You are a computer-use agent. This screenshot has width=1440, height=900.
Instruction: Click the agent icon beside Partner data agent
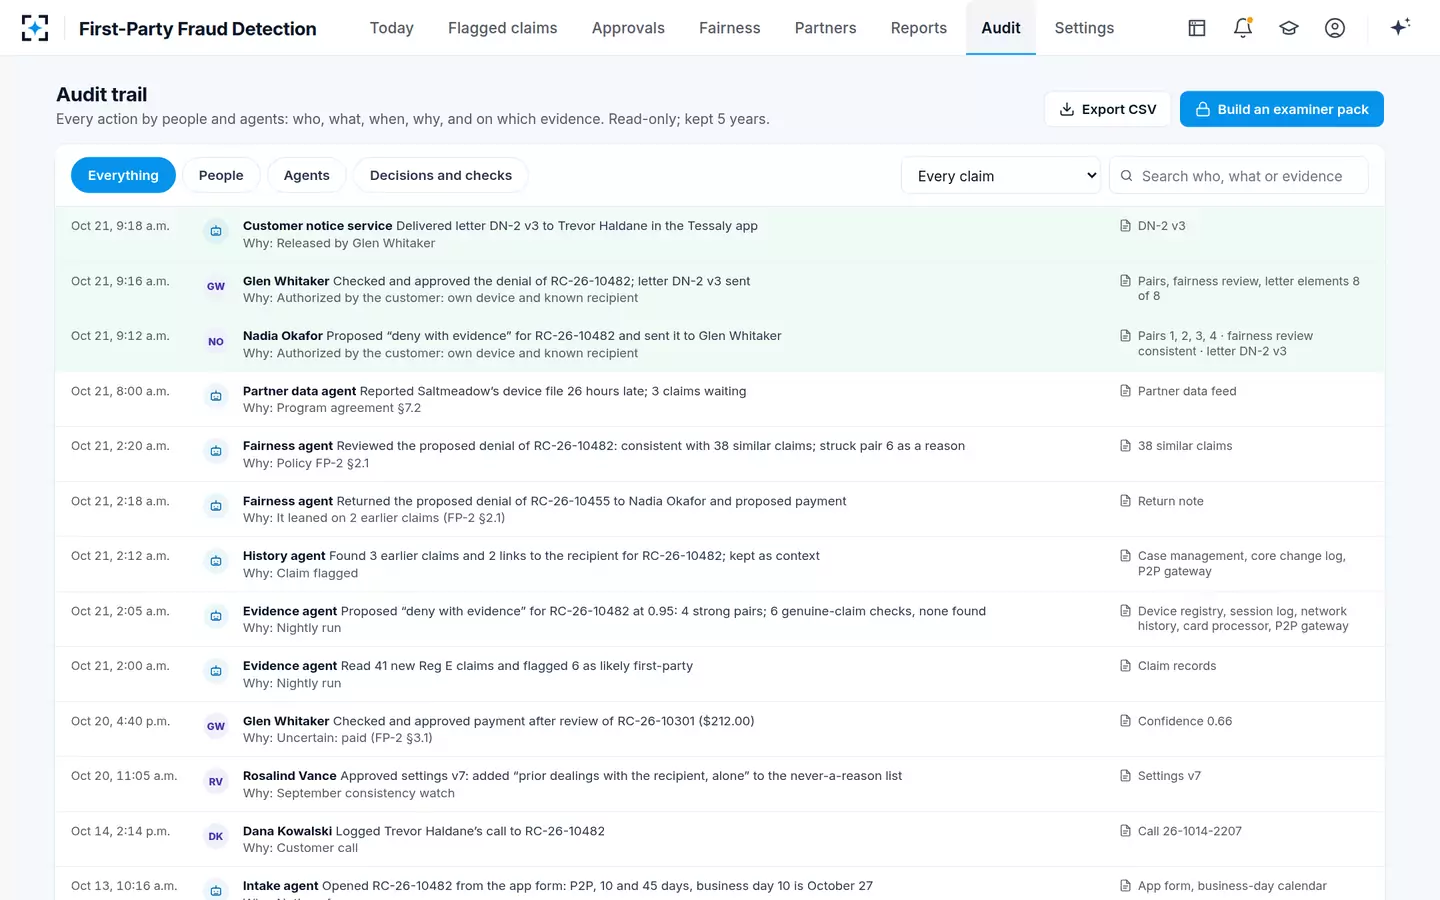[x=216, y=396]
